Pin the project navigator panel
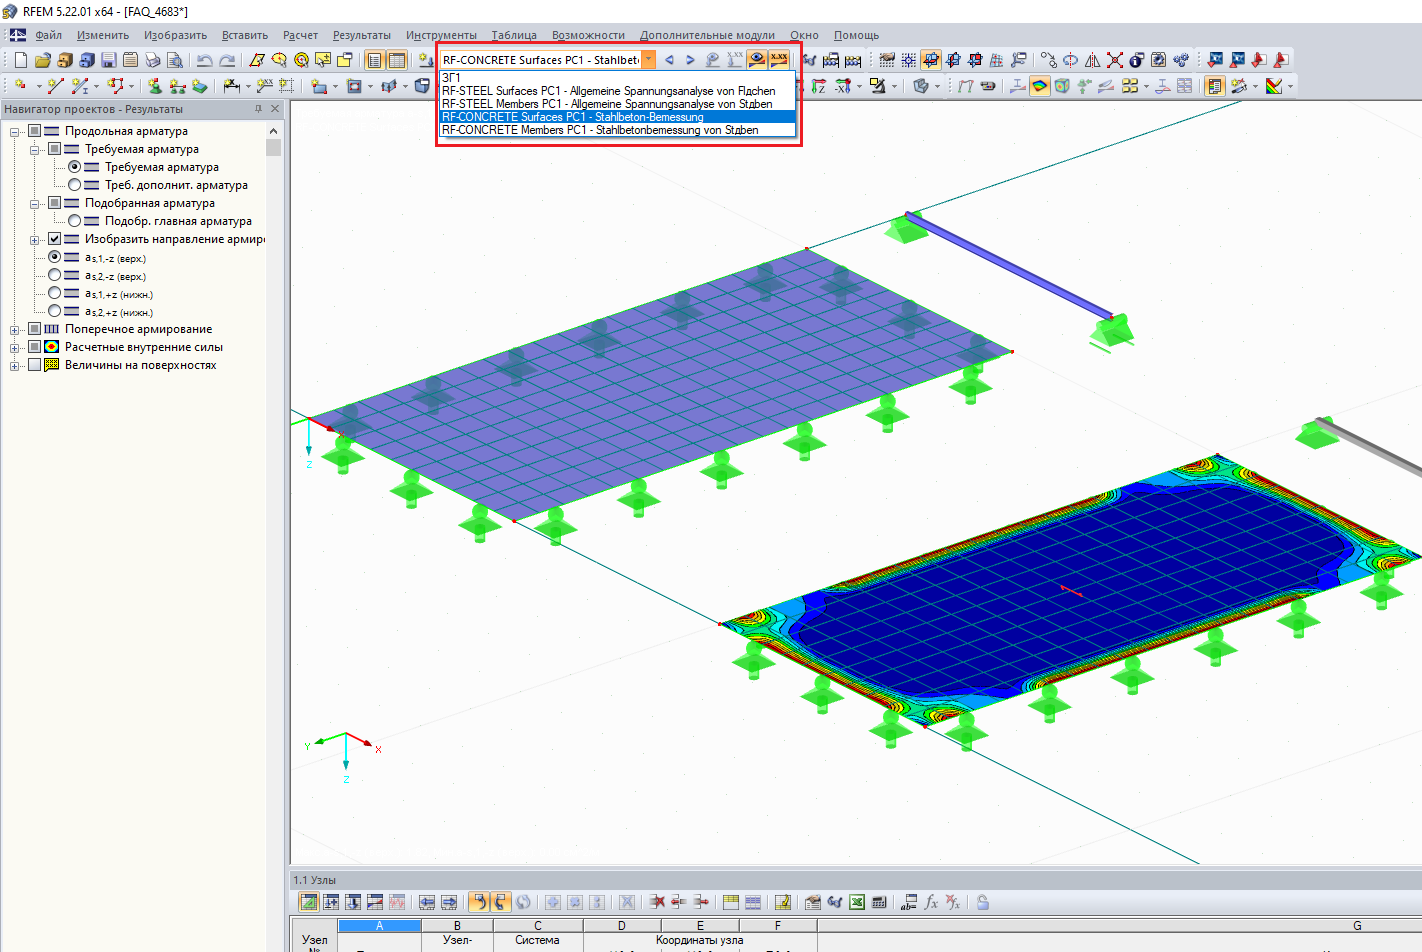 click(258, 109)
